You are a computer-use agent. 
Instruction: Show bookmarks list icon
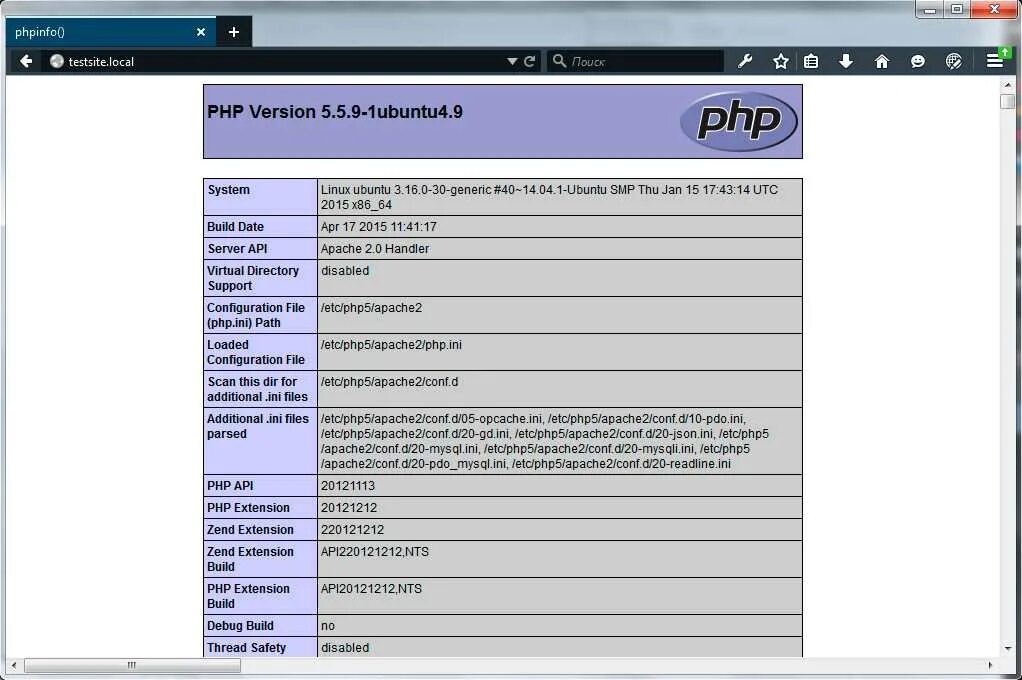click(811, 61)
